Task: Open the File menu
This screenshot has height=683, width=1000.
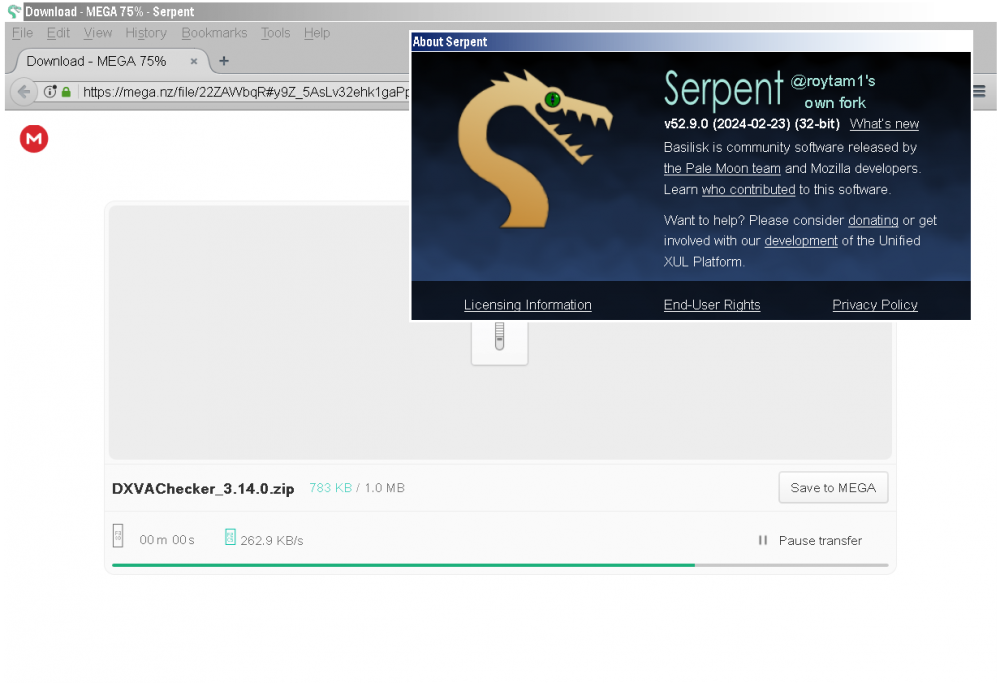Action: 22,33
